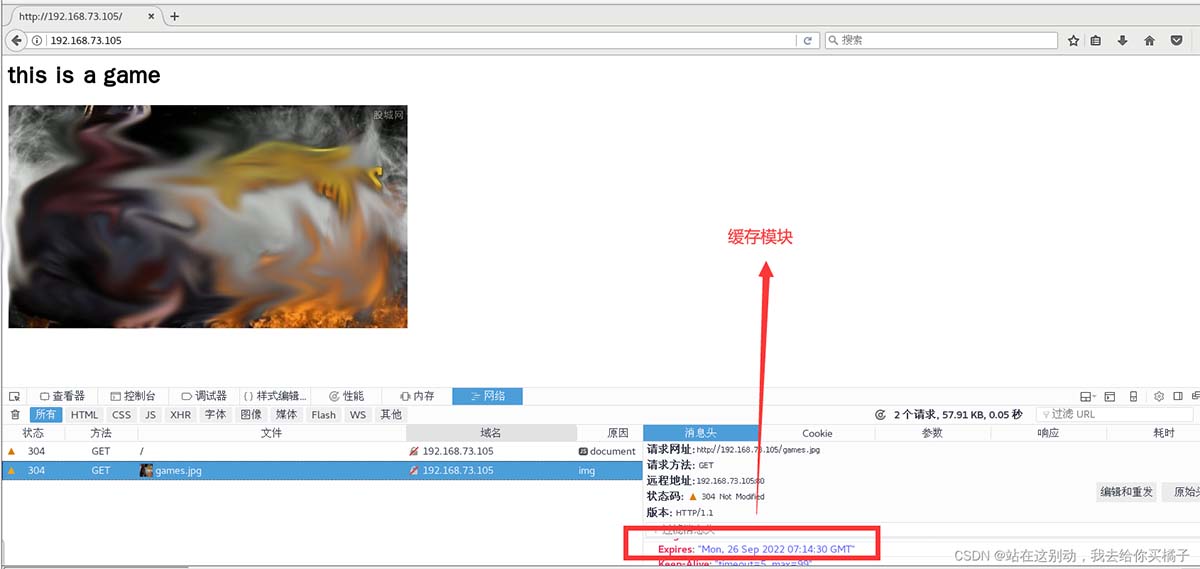Click the games.jpg thumbnail icon in list
The height and width of the screenshot is (569, 1200).
point(146,470)
